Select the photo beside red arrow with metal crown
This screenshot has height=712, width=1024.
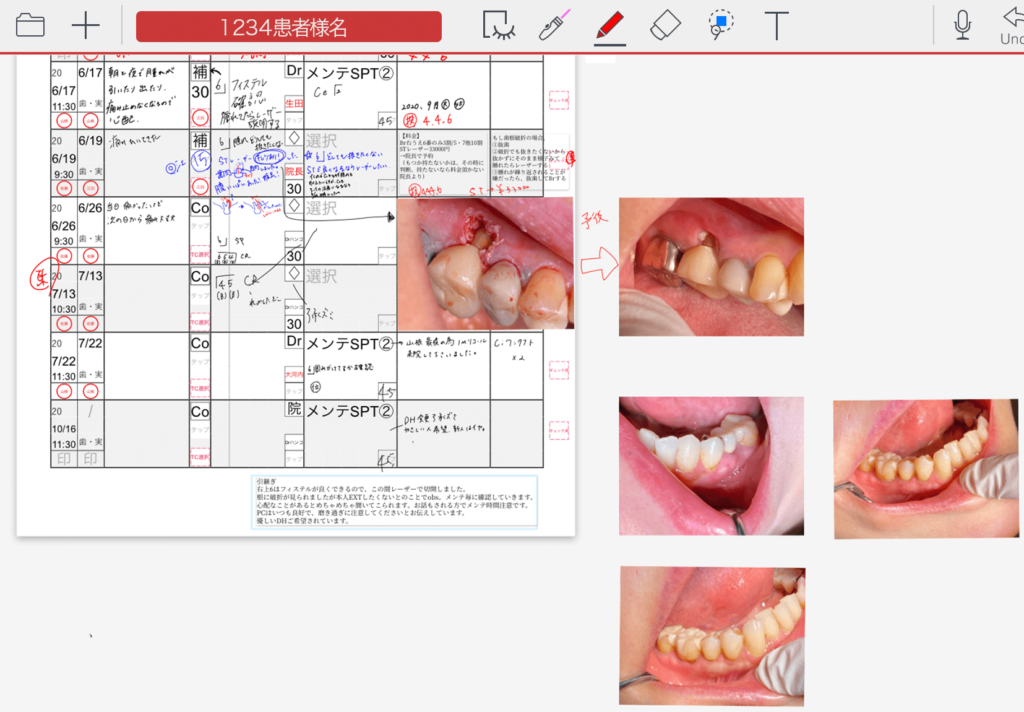coord(711,267)
